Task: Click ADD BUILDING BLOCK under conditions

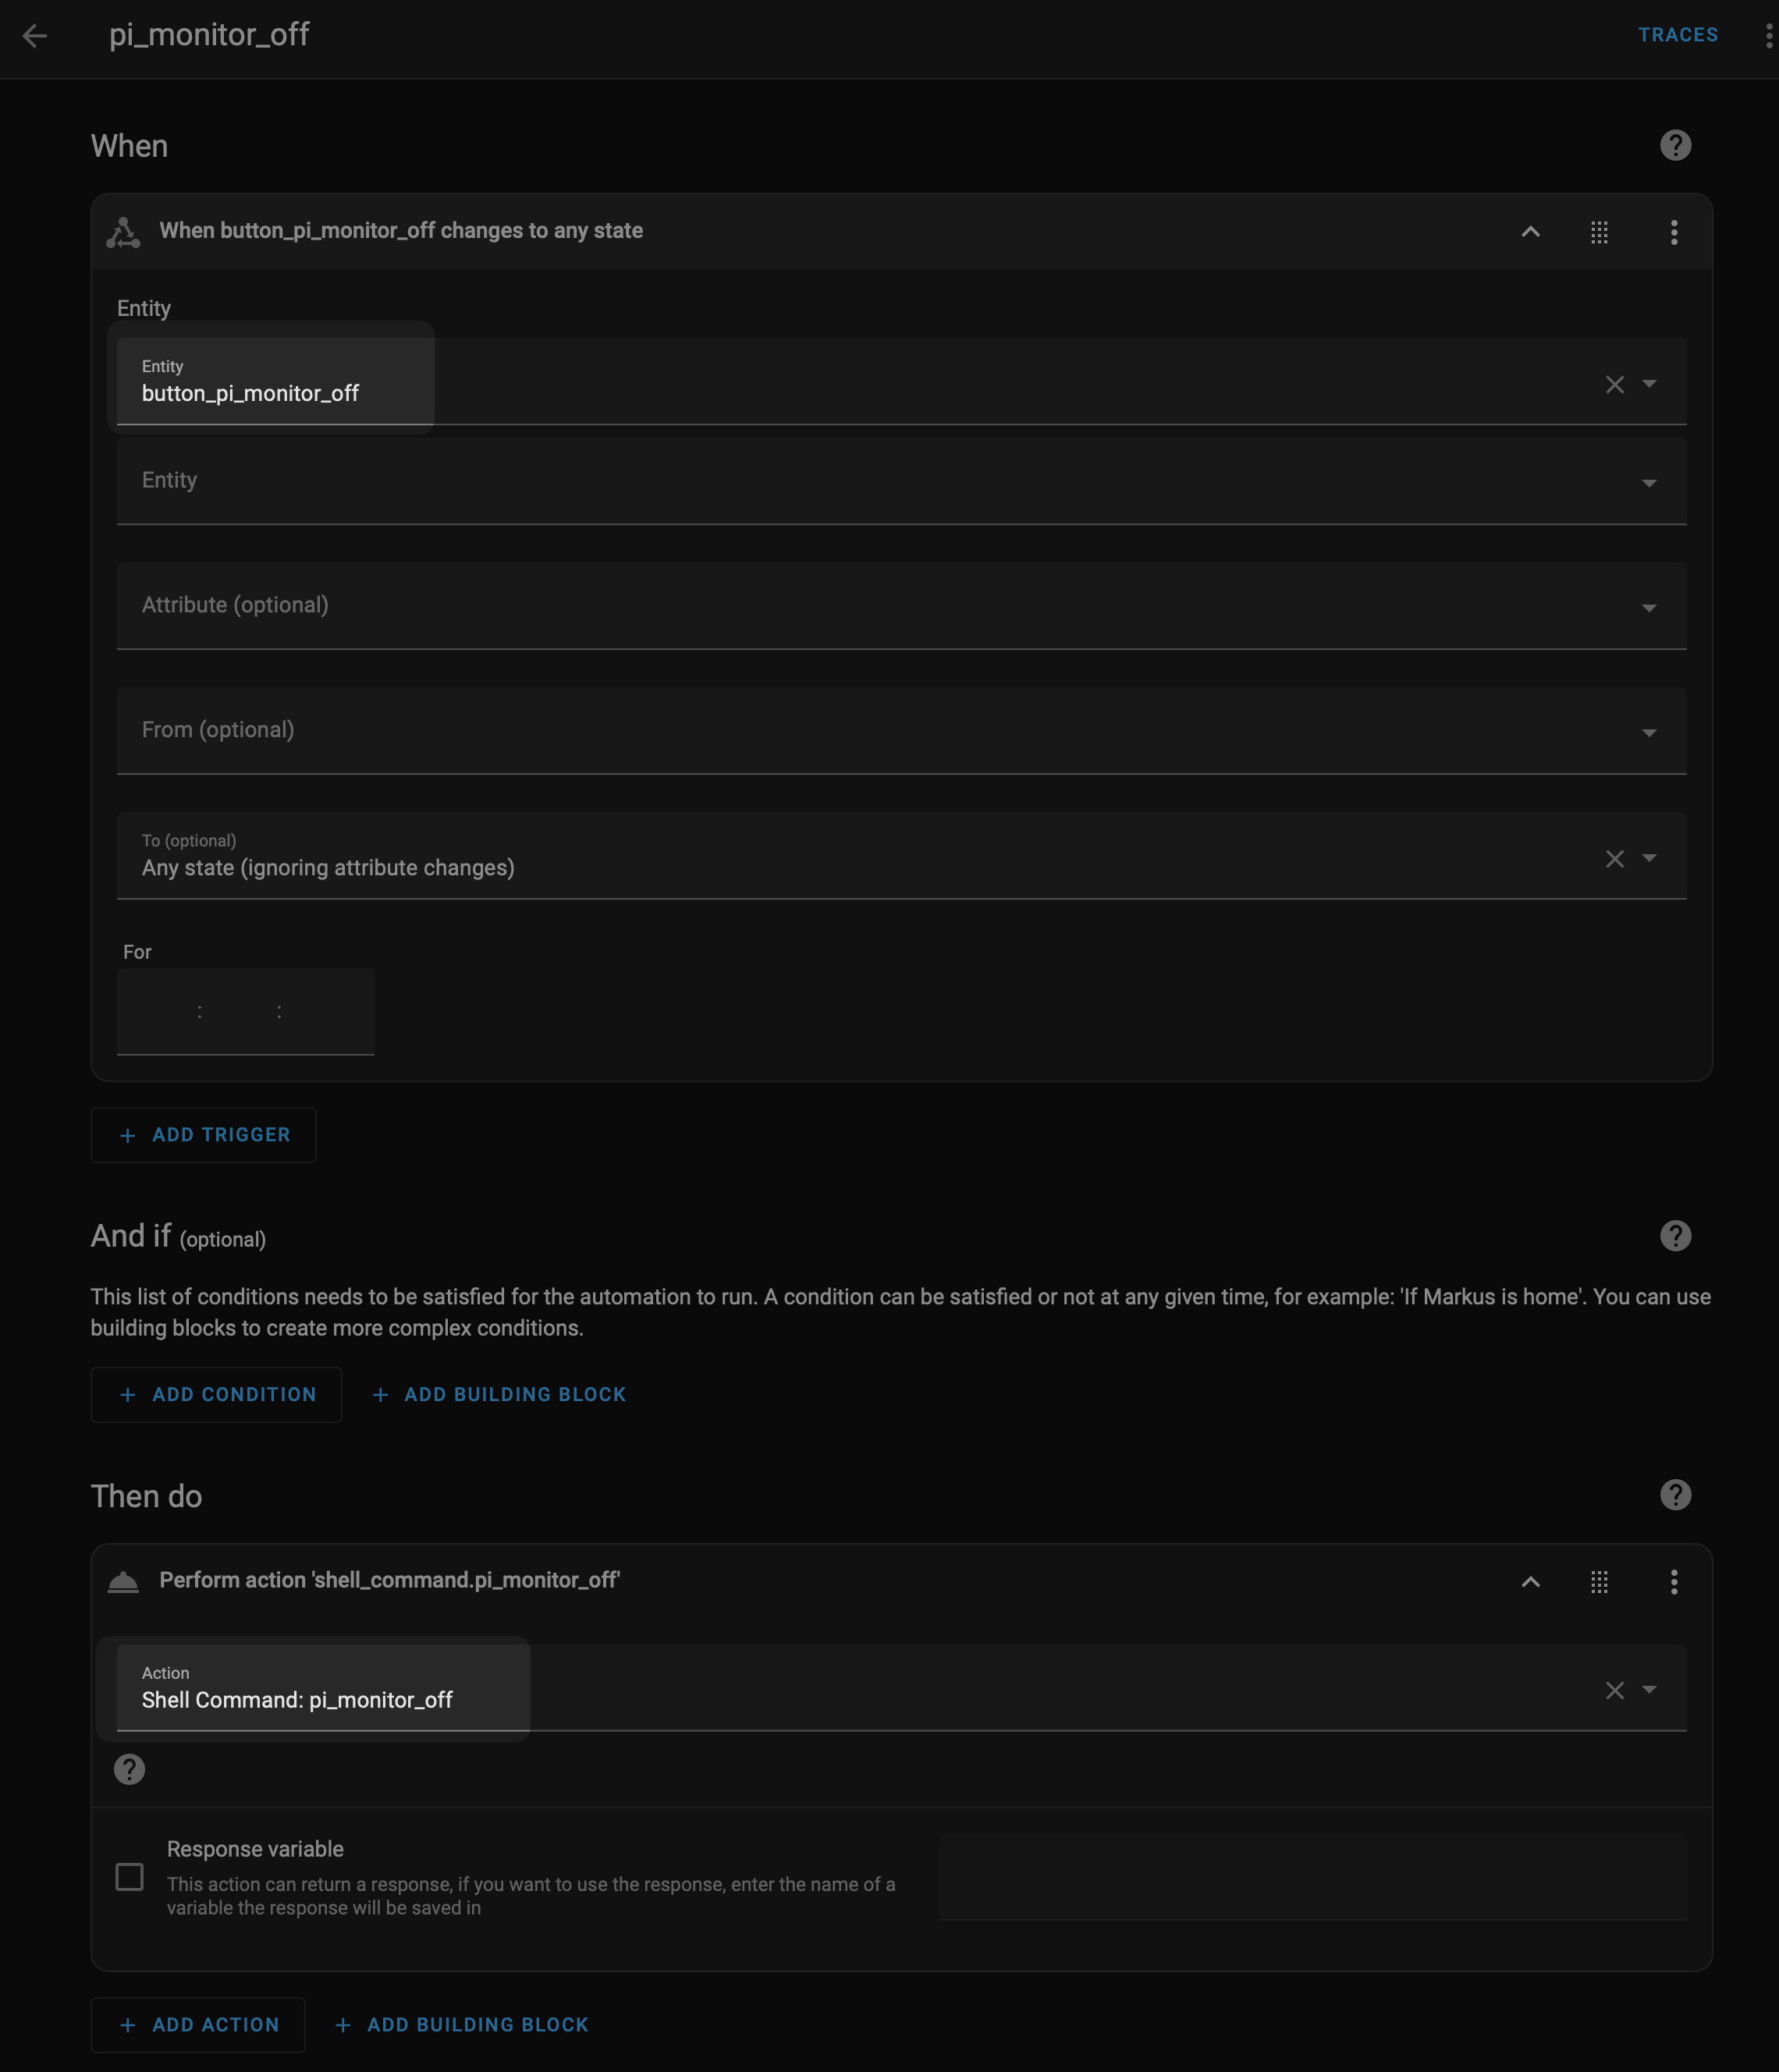Action: (x=499, y=1394)
